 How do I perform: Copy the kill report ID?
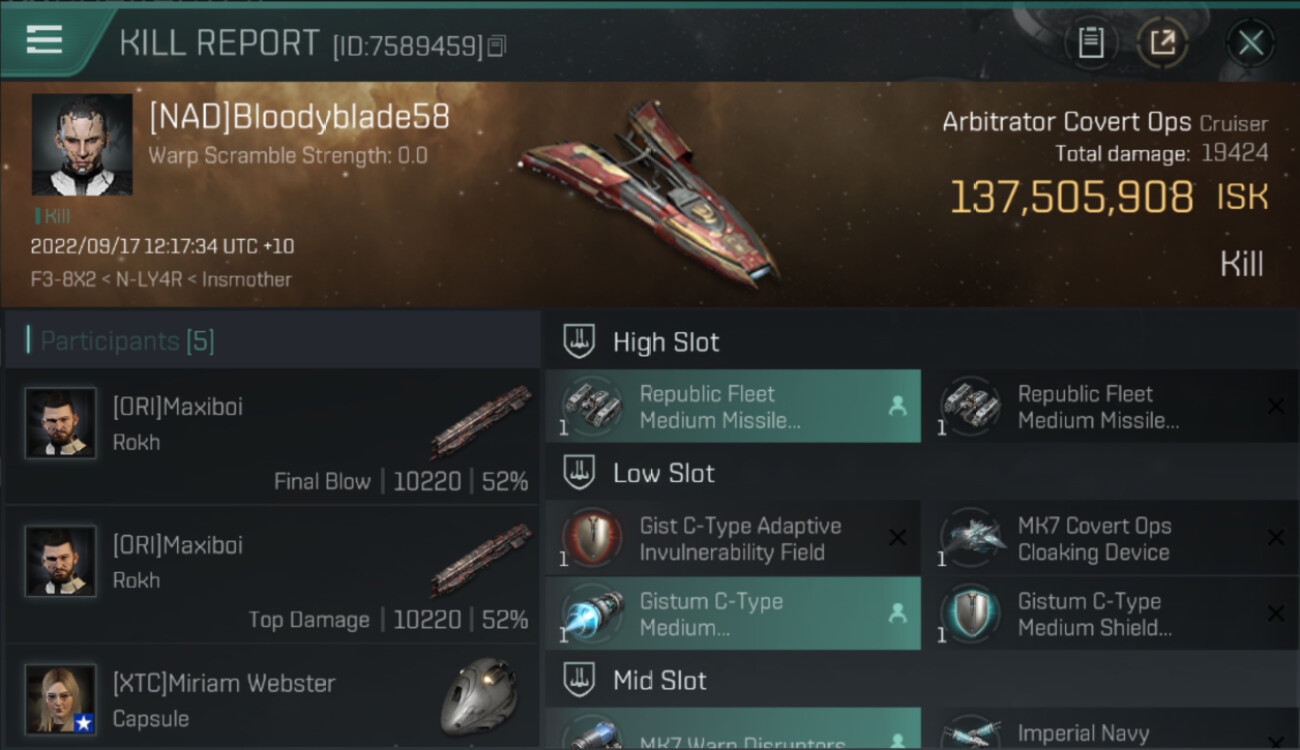point(497,45)
